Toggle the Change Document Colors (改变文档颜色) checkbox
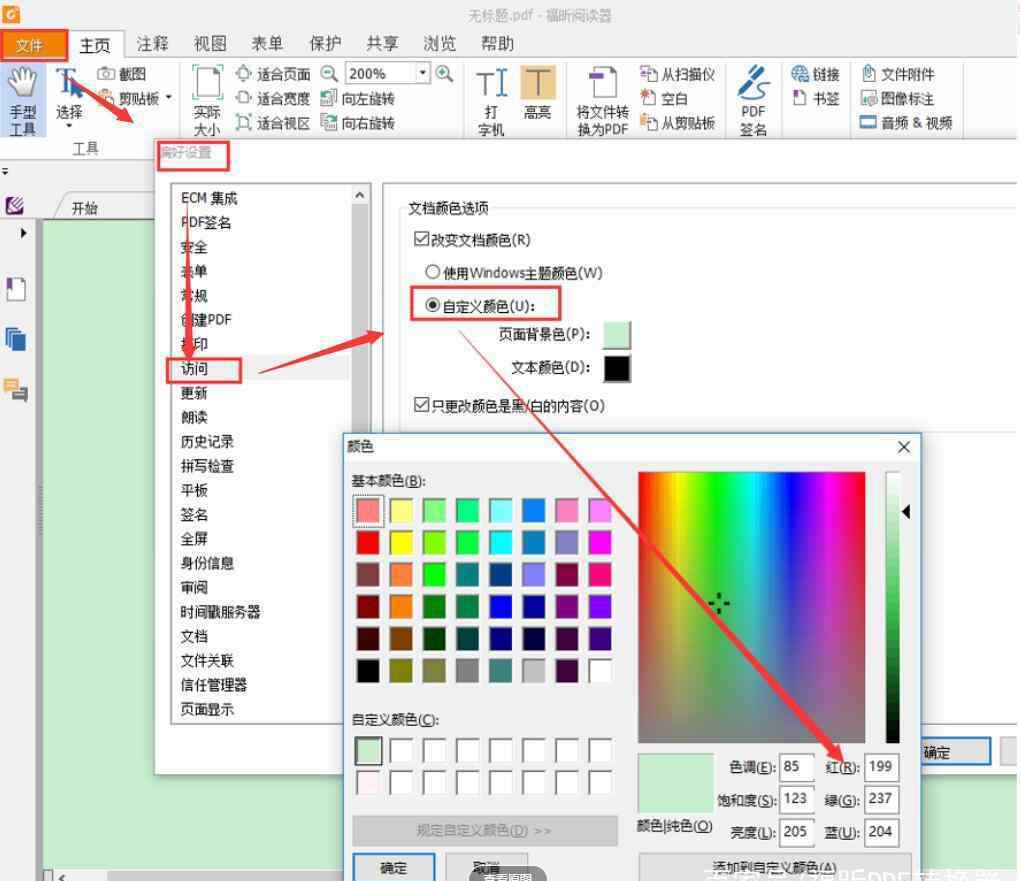1020x881 pixels. pos(422,239)
